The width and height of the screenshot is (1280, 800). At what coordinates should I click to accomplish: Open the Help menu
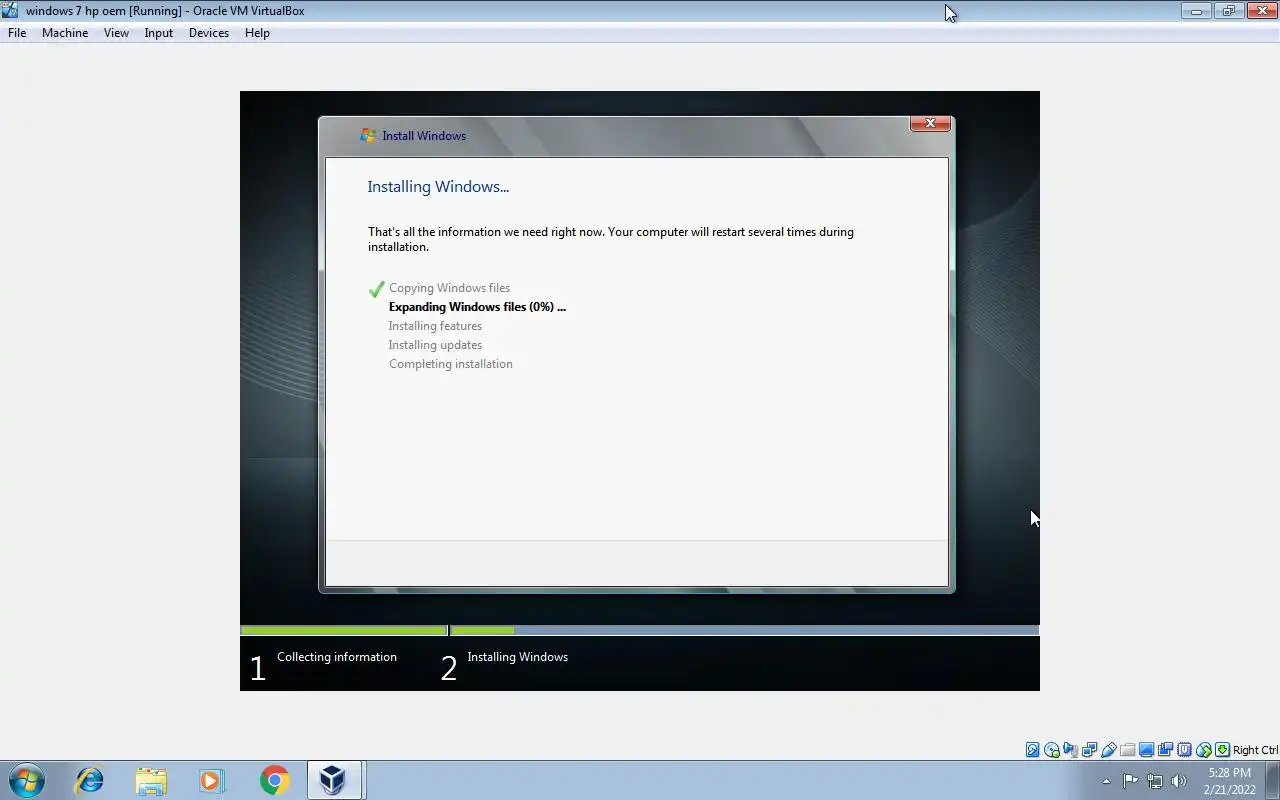257,32
